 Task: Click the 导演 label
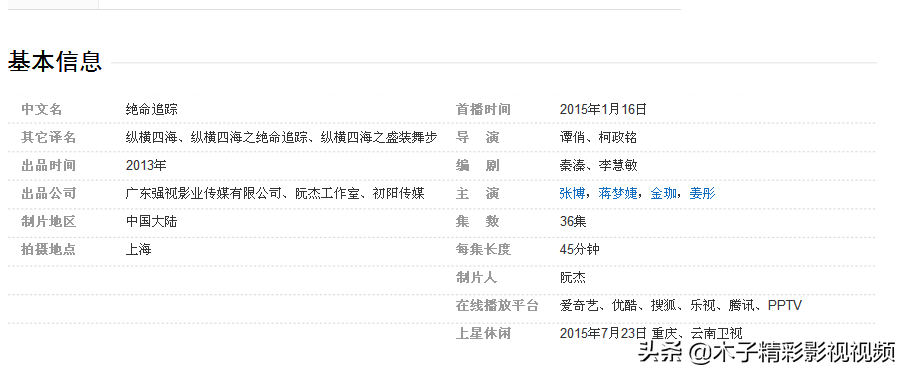[x=477, y=138]
